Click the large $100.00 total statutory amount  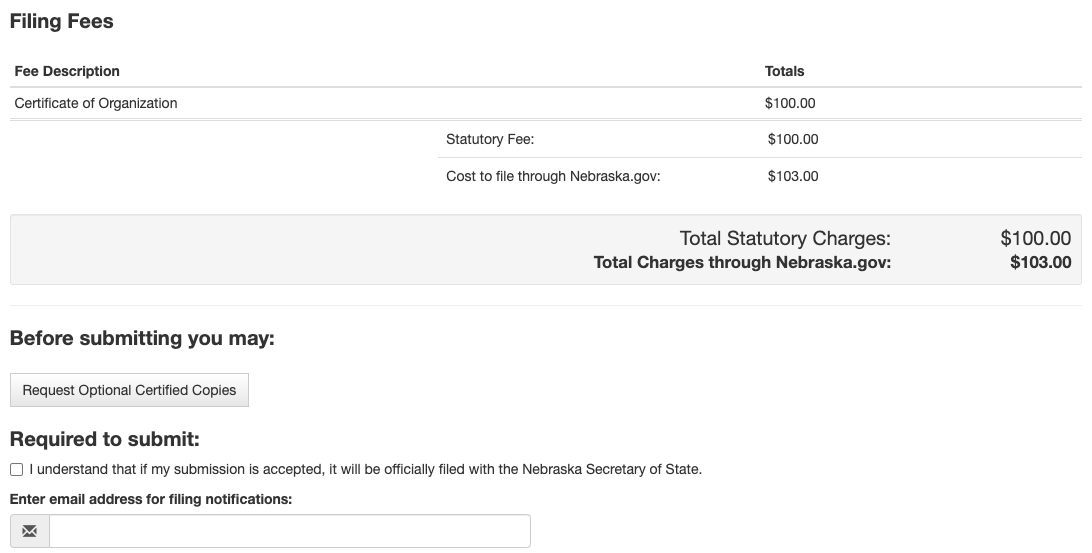pos(1036,238)
